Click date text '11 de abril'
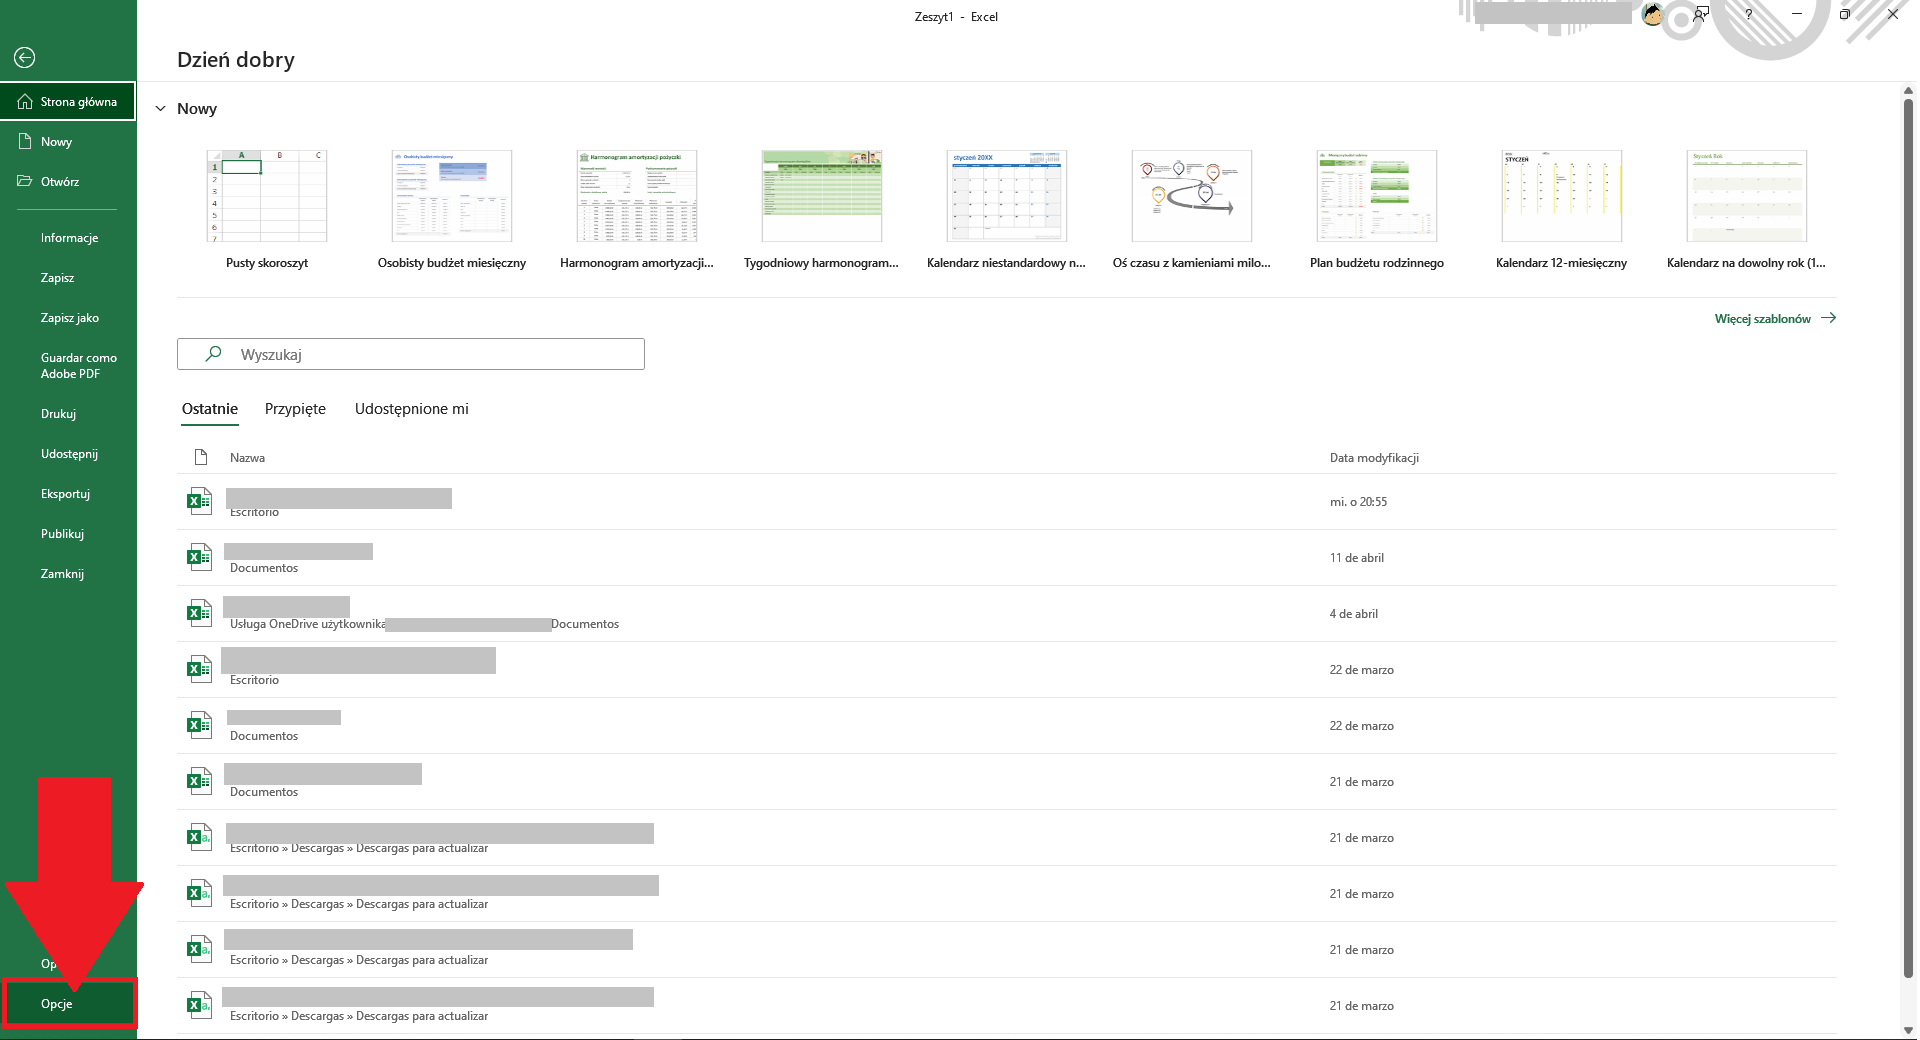This screenshot has height=1040, width=1920. click(1356, 558)
